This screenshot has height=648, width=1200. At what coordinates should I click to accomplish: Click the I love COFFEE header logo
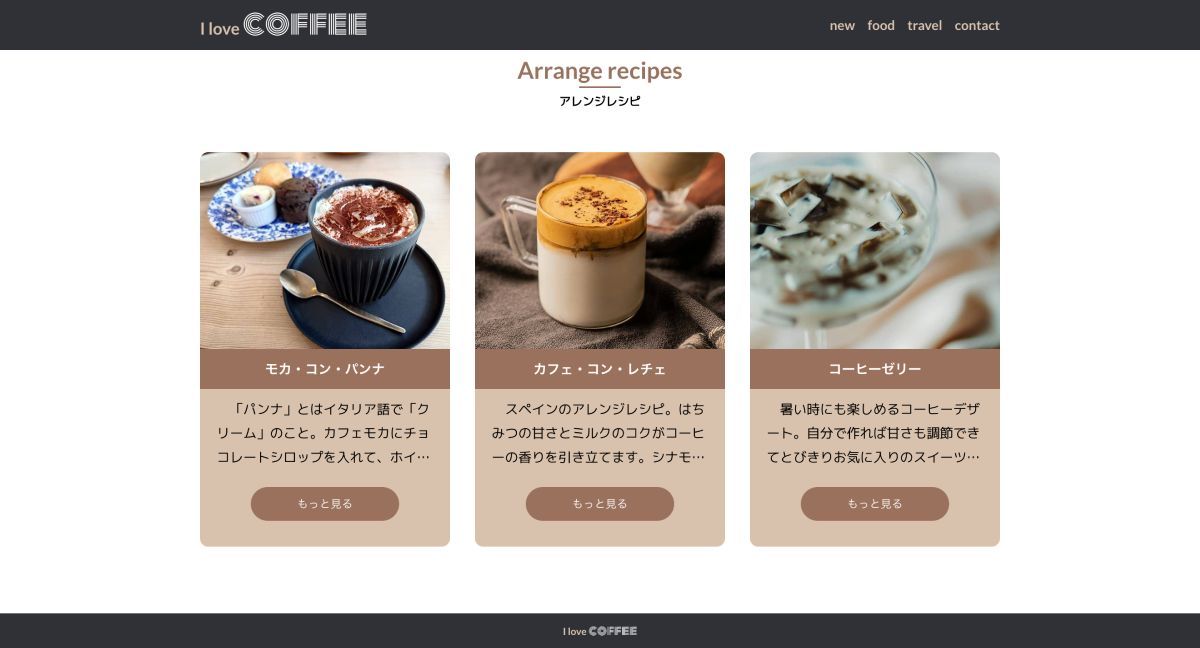[x=284, y=25]
